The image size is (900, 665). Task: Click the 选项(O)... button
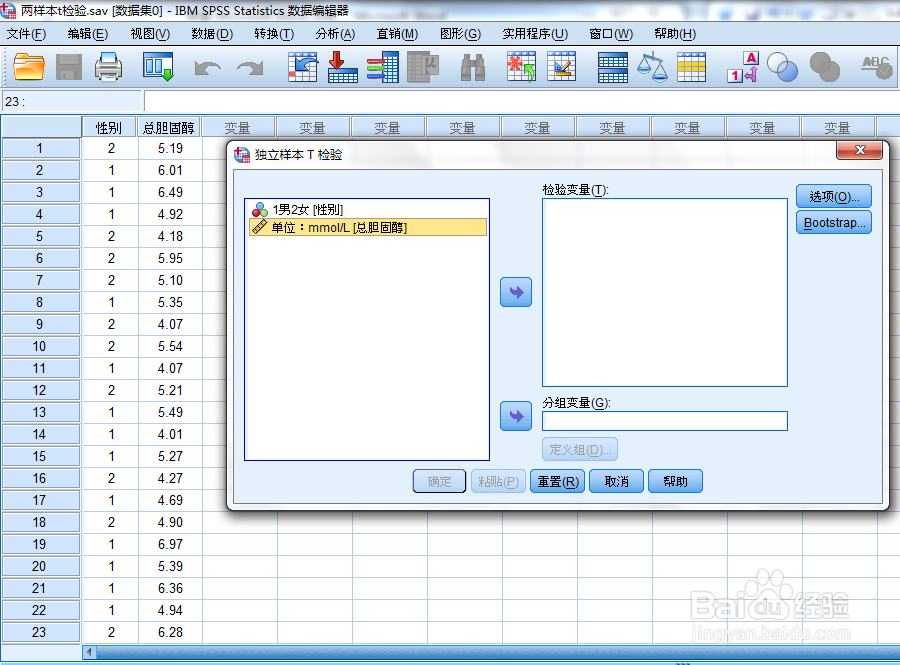click(x=834, y=197)
